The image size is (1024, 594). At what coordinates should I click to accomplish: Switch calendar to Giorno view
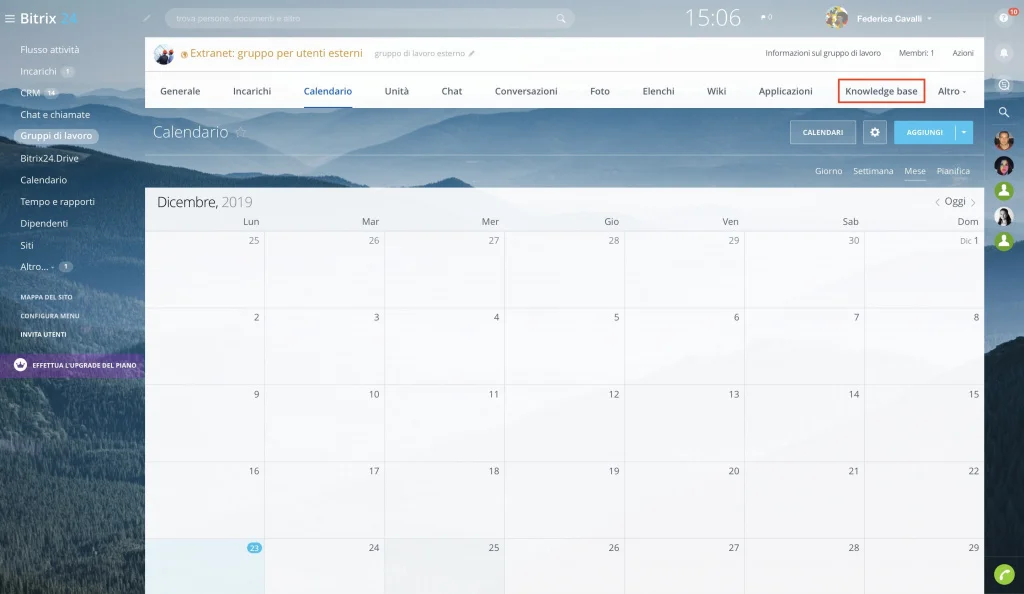828,171
